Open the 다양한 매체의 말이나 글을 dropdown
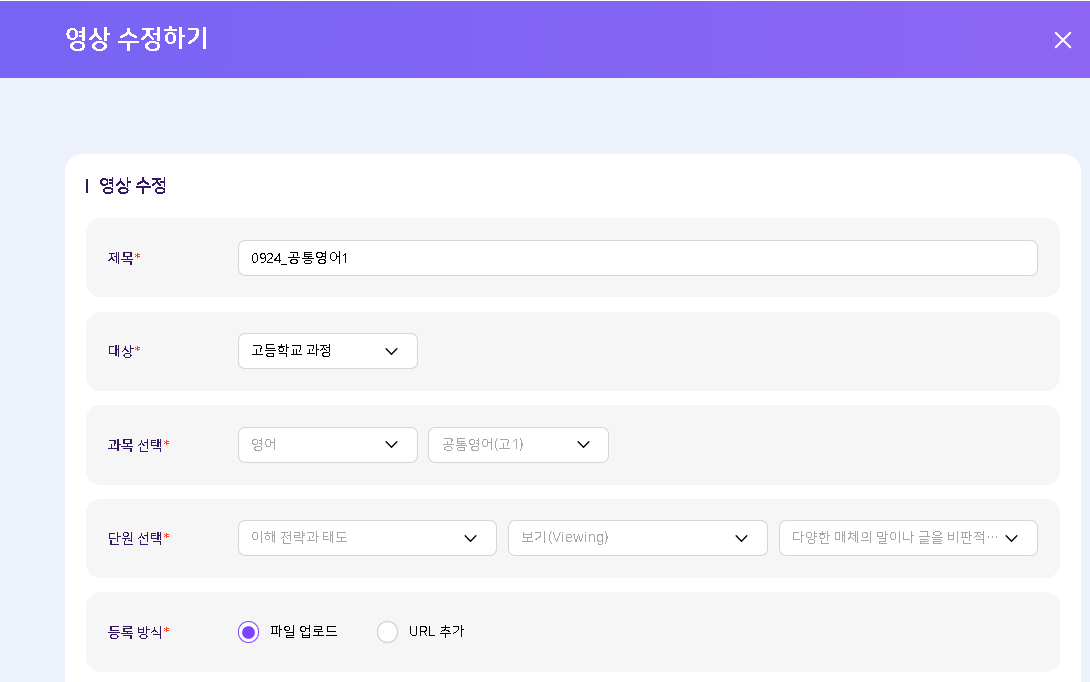Viewport: 1090px width, 682px height. pyautogui.click(x=893, y=538)
